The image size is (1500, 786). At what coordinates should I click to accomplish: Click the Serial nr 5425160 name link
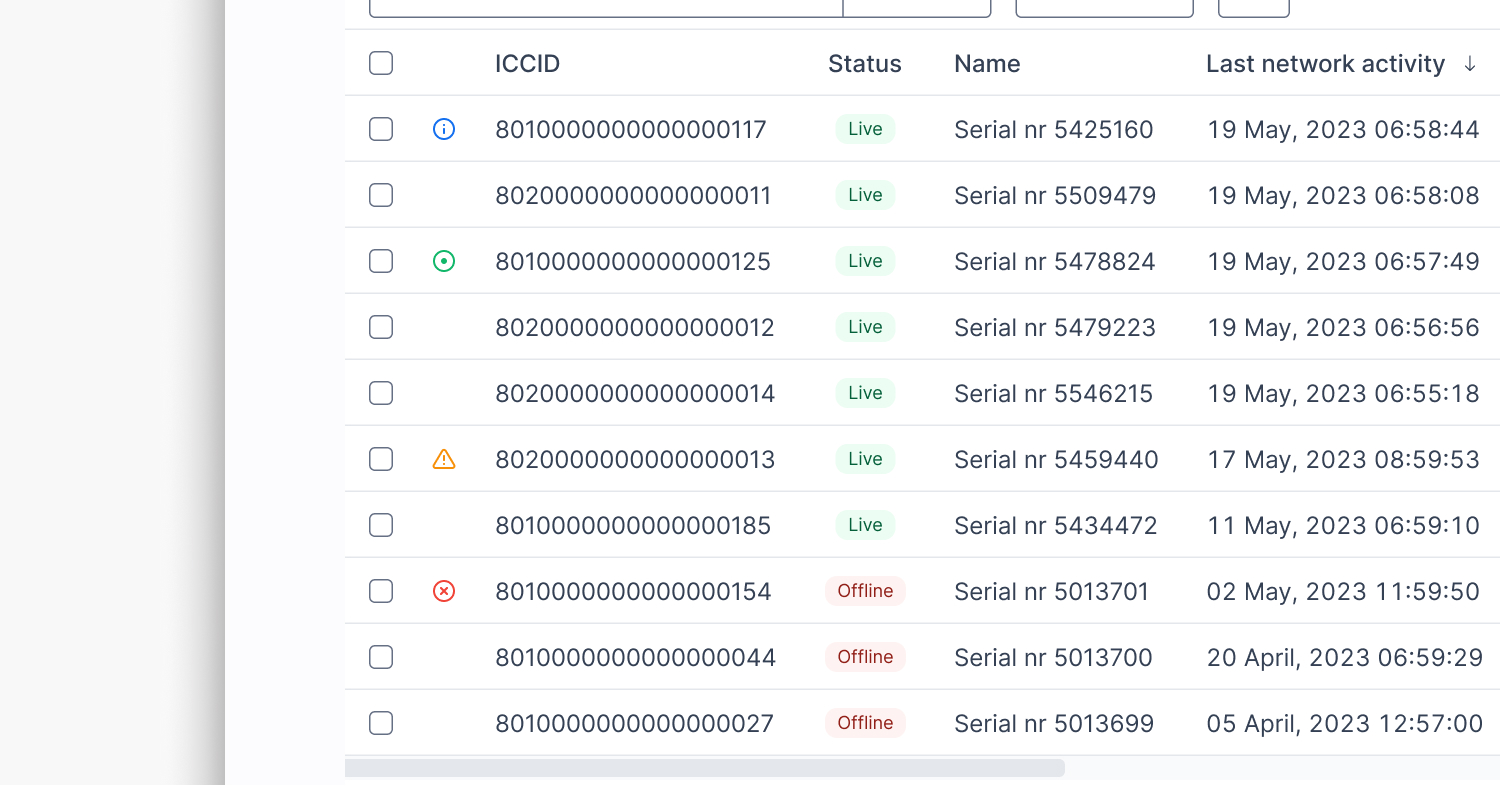(x=1053, y=129)
